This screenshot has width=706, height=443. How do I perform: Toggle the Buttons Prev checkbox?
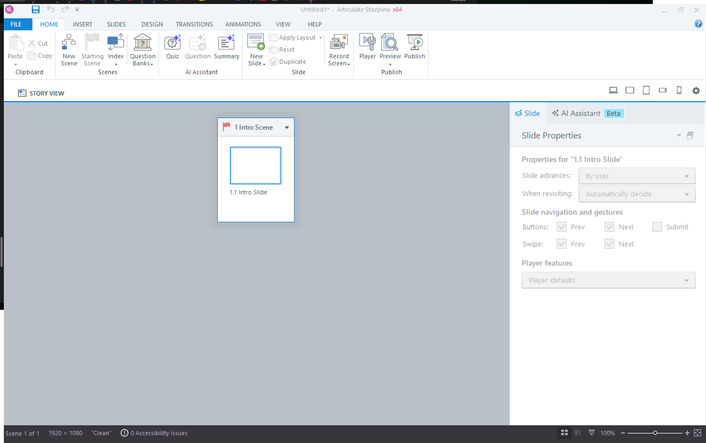(562, 227)
